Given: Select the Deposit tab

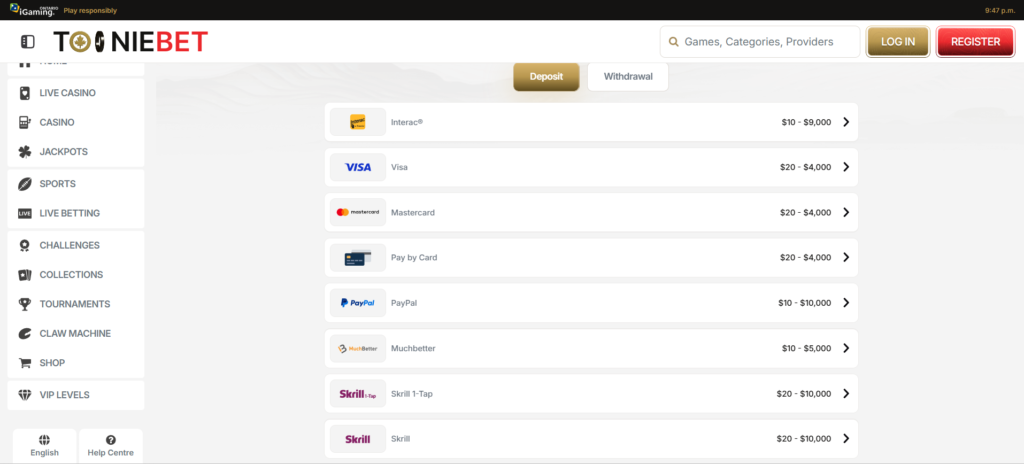Looking at the screenshot, I should pyautogui.click(x=546, y=76).
